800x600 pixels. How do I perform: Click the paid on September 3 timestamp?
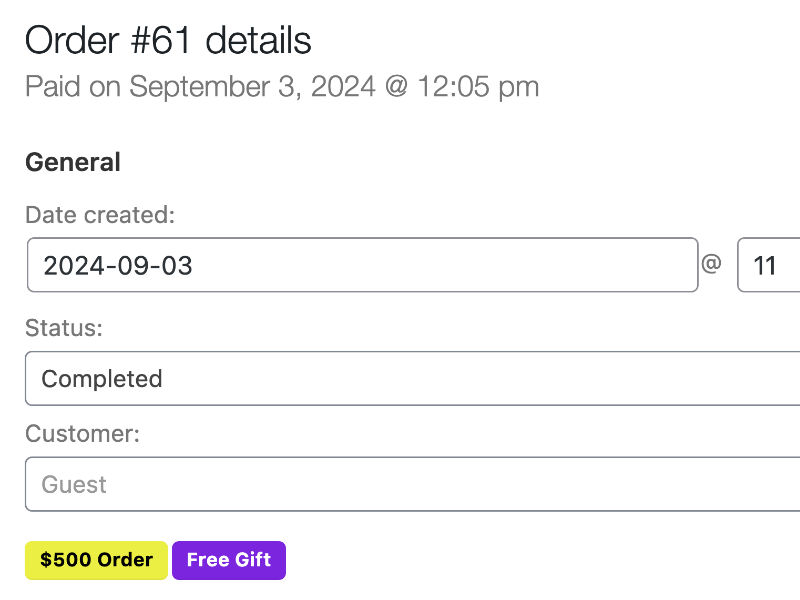(x=281, y=87)
